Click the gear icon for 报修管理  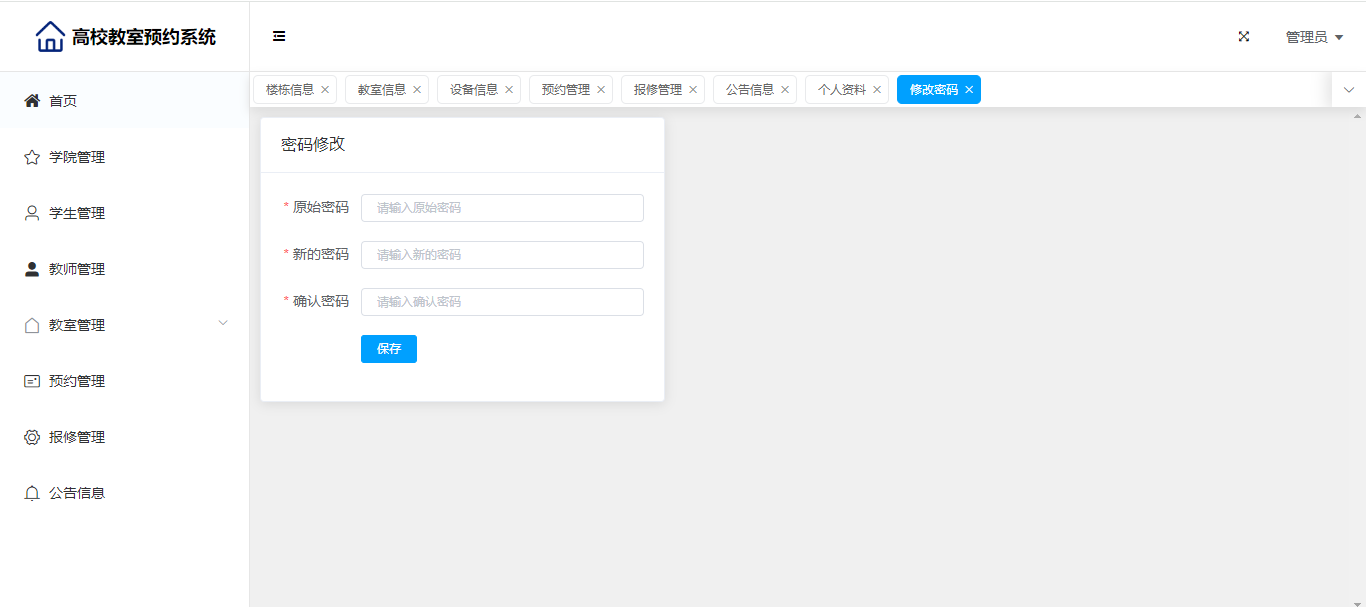click(x=32, y=437)
